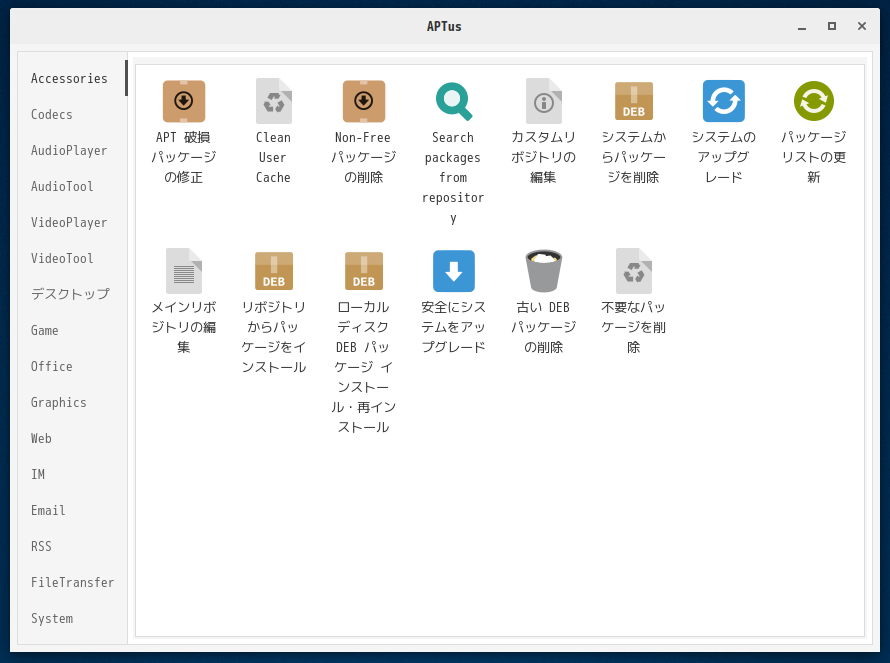Open the 不要なパッケージを削除 recycle icon
The height and width of the screenshot is (663, 890).
pyautogui.click(x=634, y=271)
